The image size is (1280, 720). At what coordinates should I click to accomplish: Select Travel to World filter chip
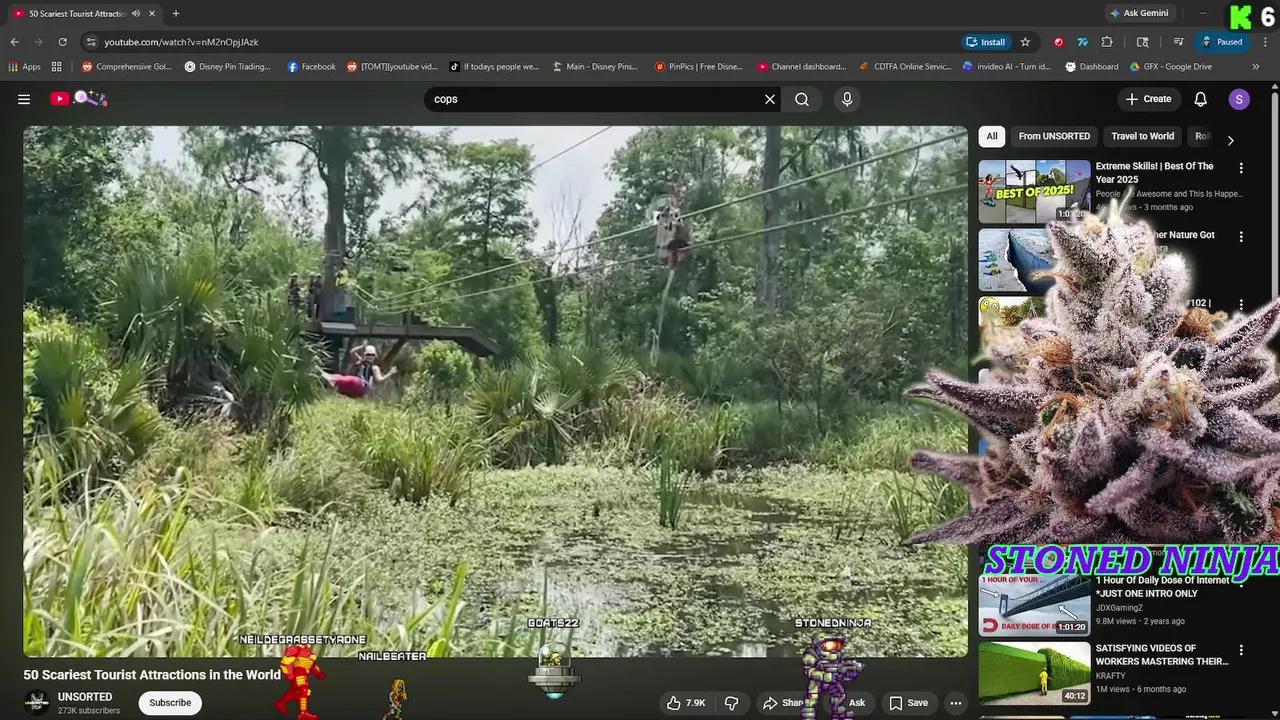(x=1142, y=136)
